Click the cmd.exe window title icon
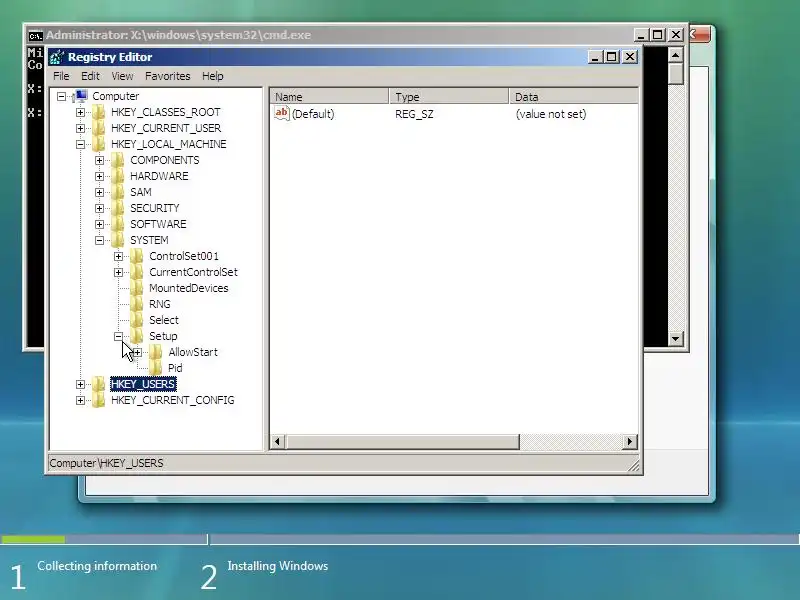Image resolution: width=800 pixels, height=600 pixels. (x=35, y=35)
